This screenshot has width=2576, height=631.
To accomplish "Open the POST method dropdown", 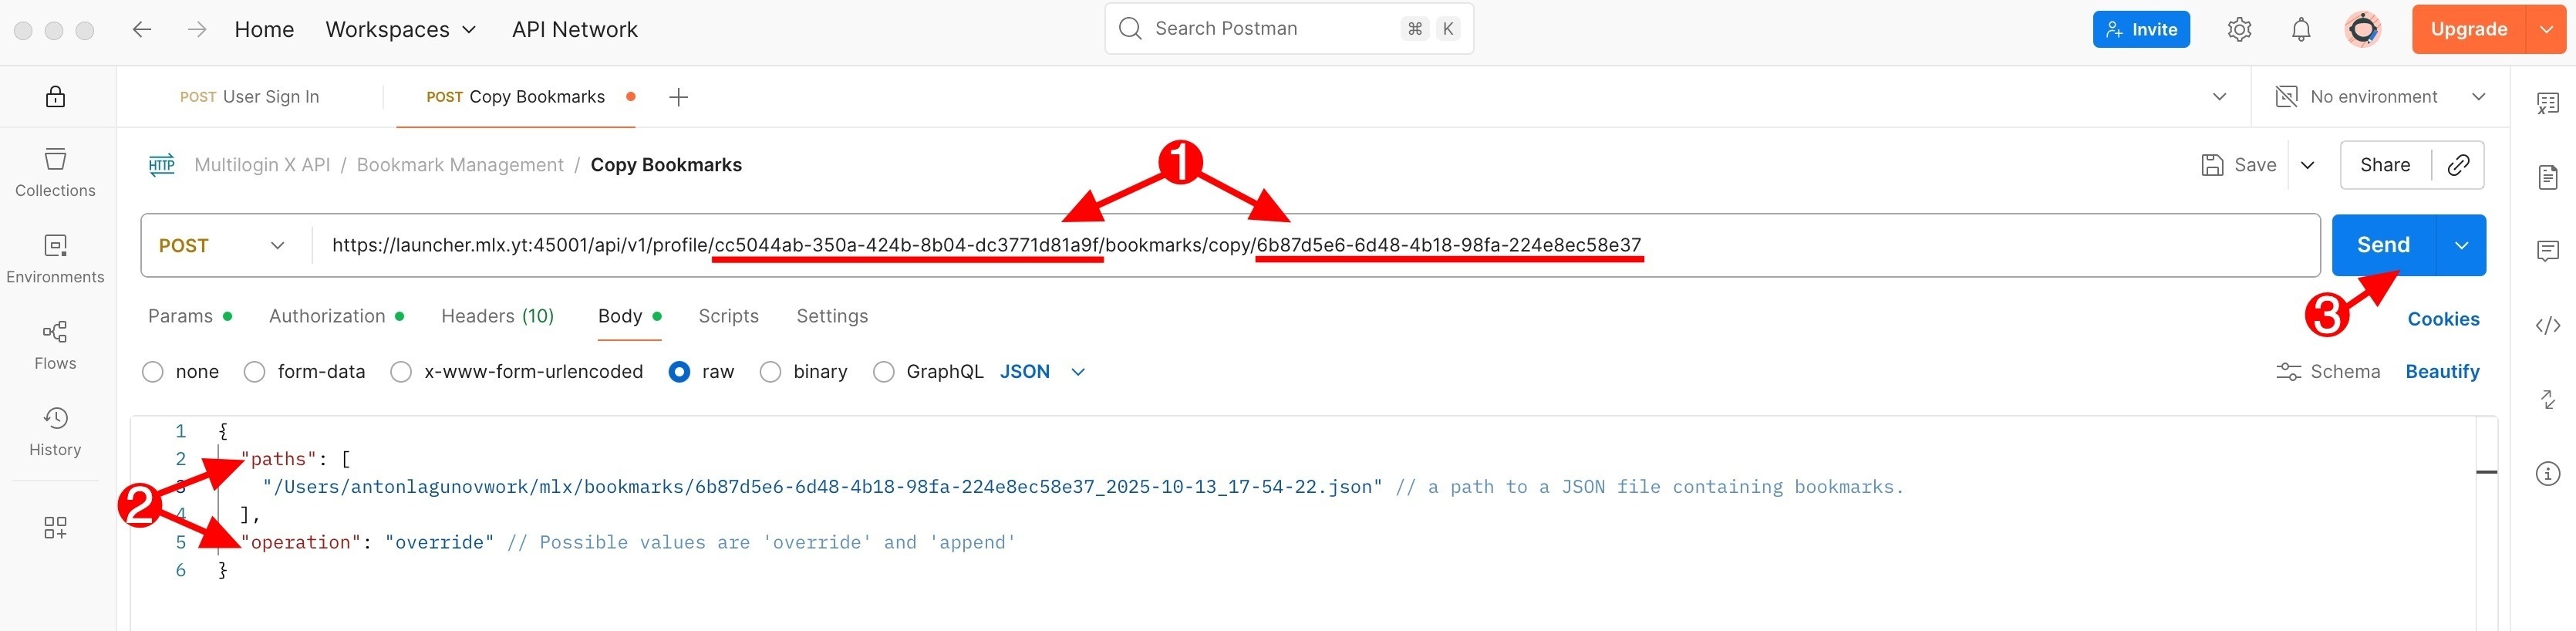I will tap(222, 246).
